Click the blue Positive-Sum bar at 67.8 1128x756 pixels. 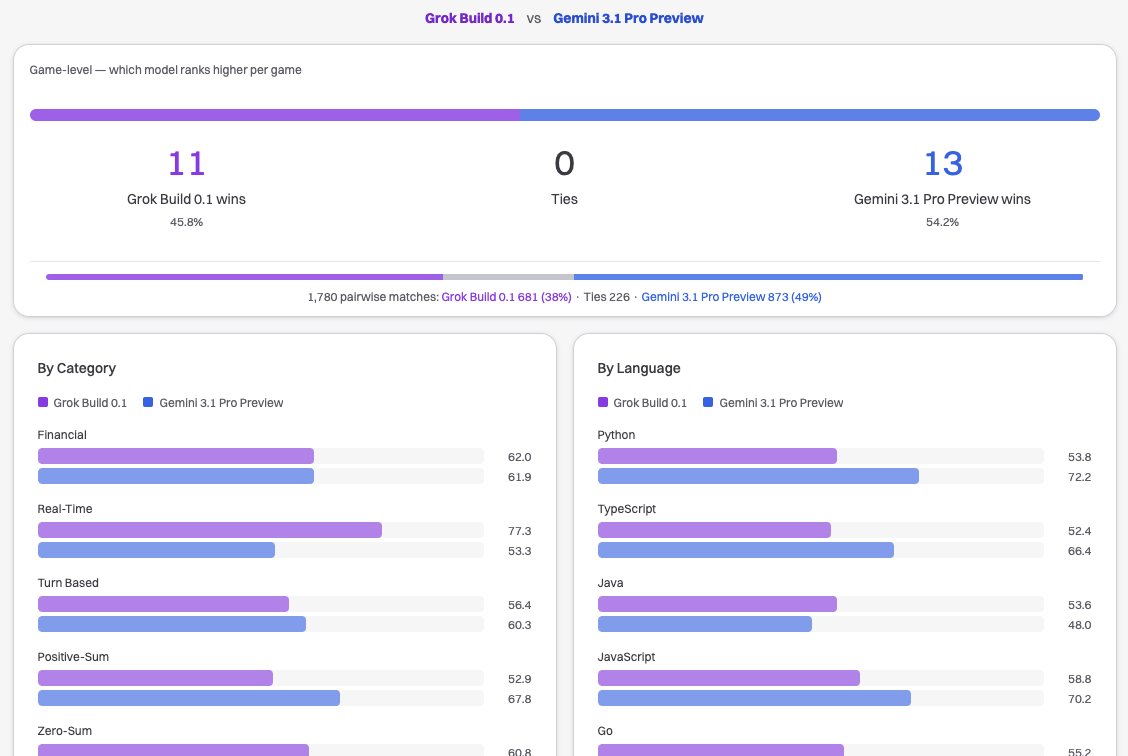pos(188,698)
